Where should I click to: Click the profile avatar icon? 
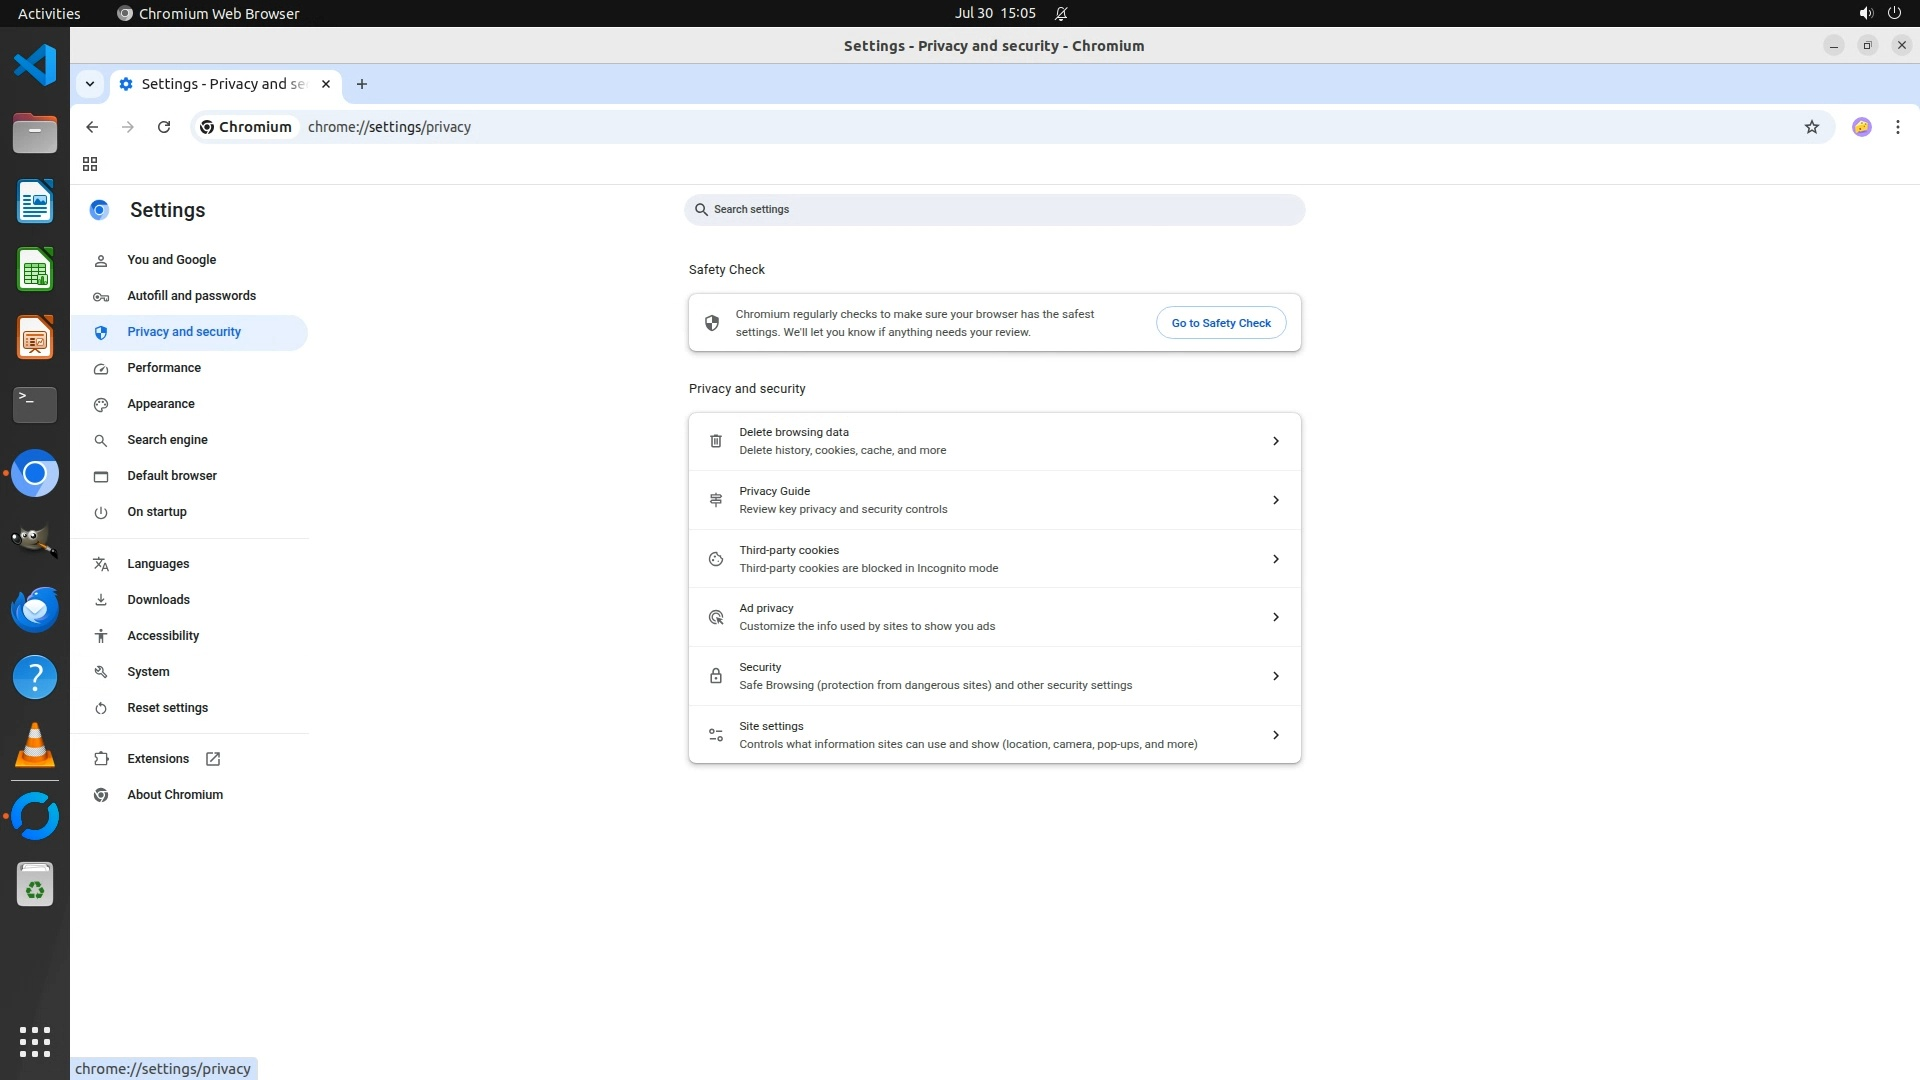click(x=1861, y=127)
